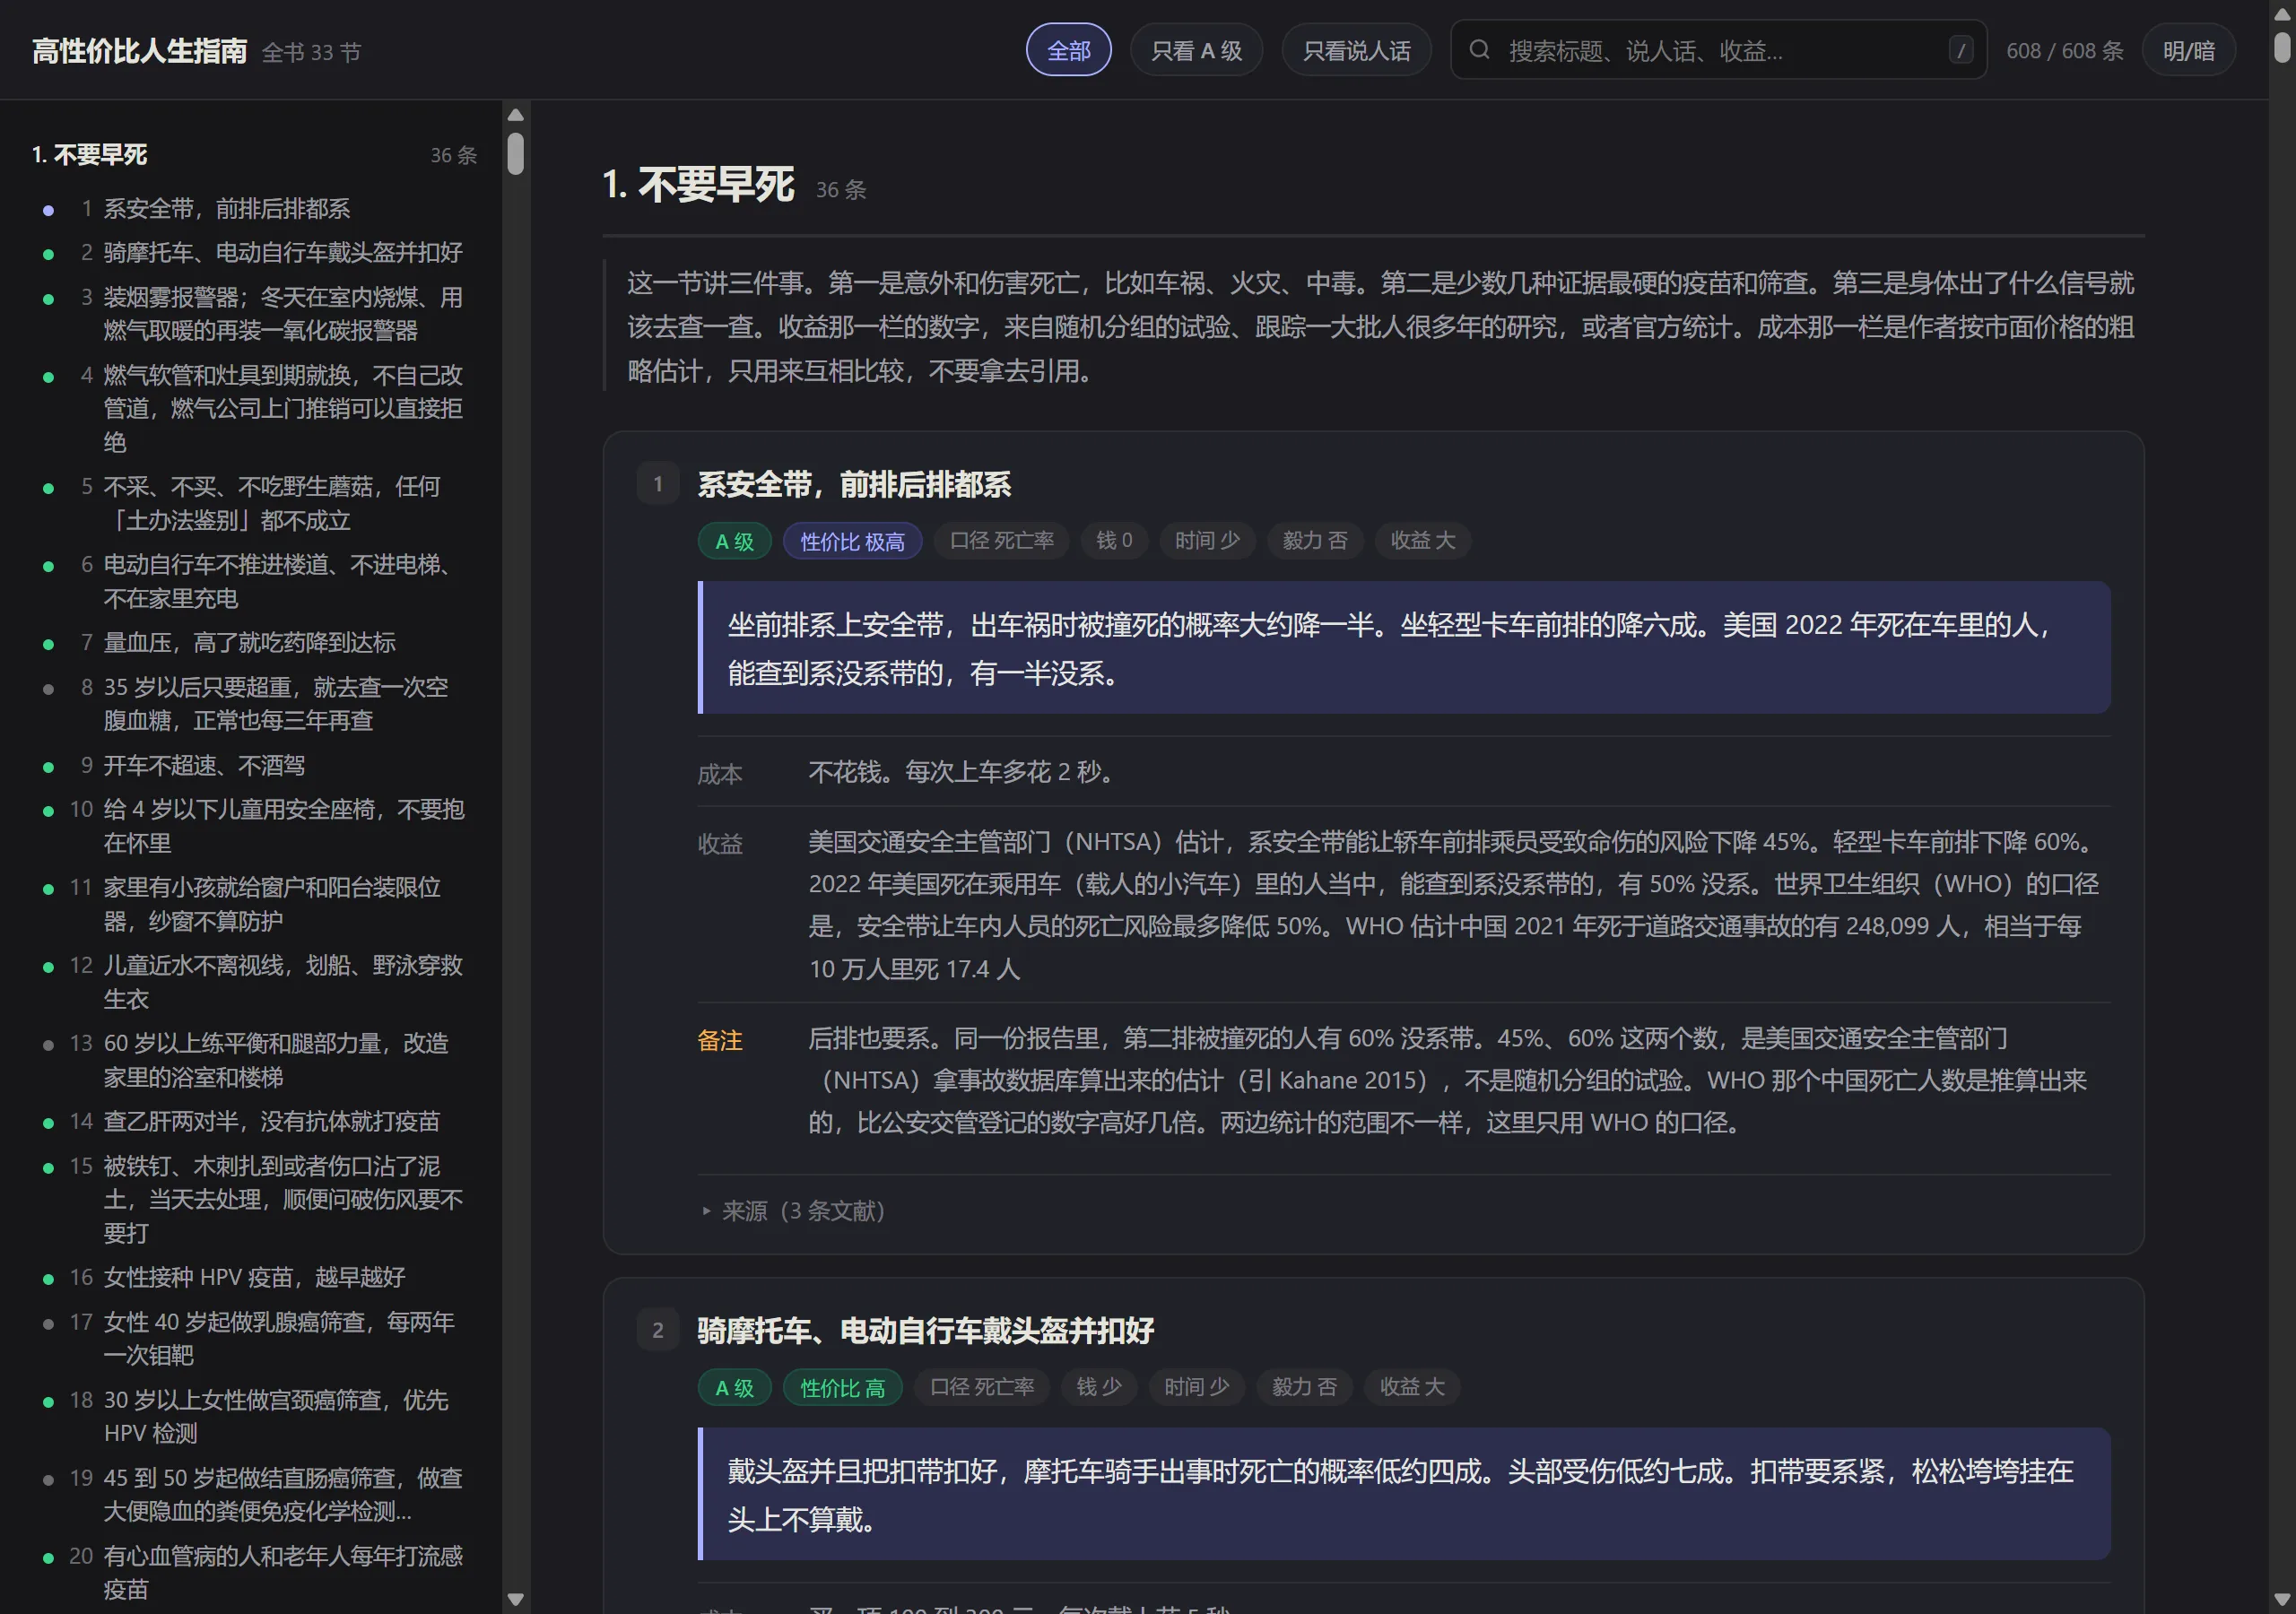Switch theme with 明/暗 button

[x=2188, y=50]
